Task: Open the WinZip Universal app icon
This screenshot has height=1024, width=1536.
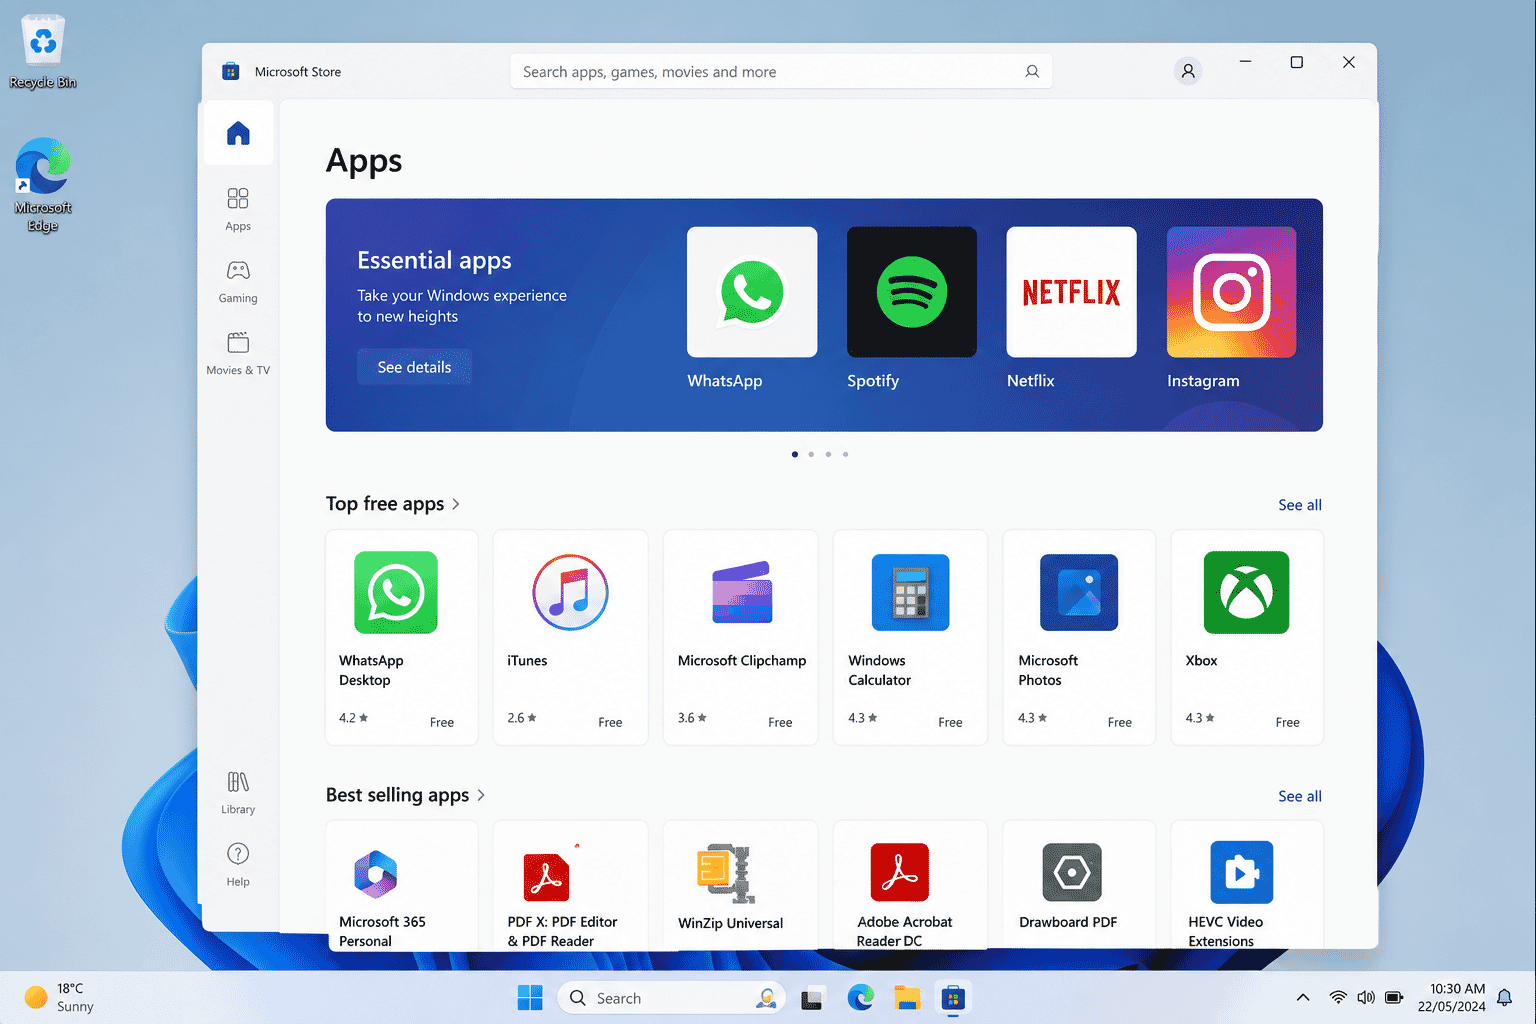Action: (x=725, y=873)
